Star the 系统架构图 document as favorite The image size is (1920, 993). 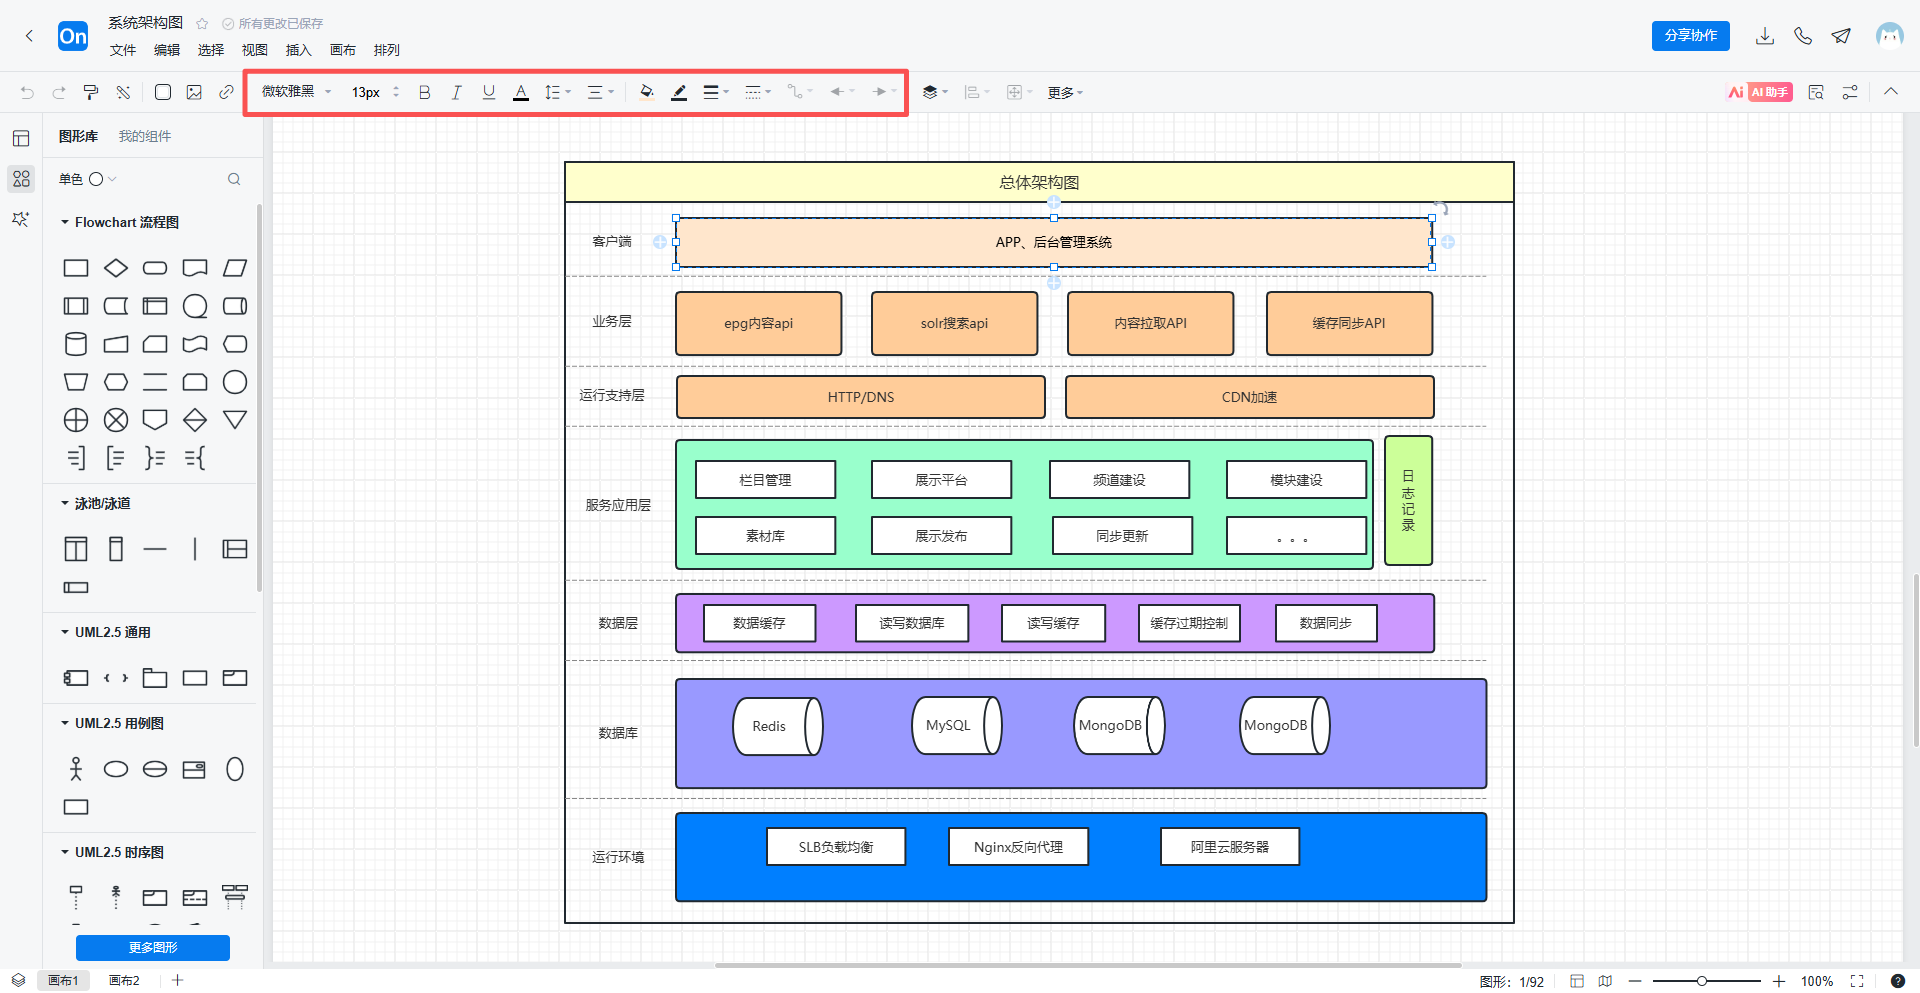point(202,24)
